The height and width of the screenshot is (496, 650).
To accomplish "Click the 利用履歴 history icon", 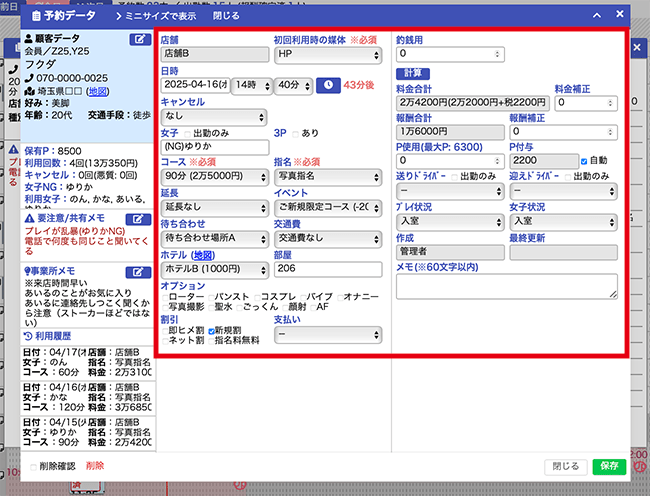I will point(28,336).
